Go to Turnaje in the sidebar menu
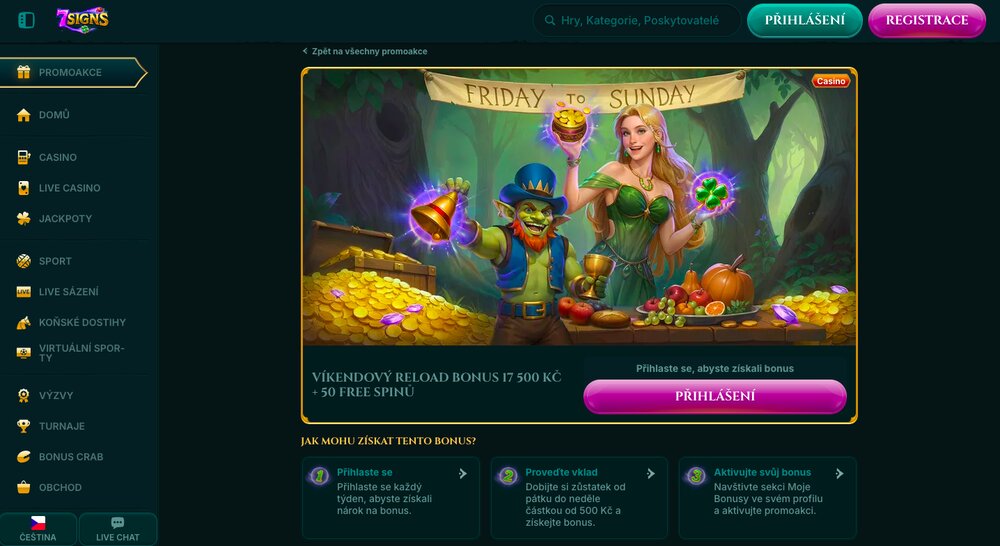Viewport: 1000px width, 546px height. [x=62, y=426]
